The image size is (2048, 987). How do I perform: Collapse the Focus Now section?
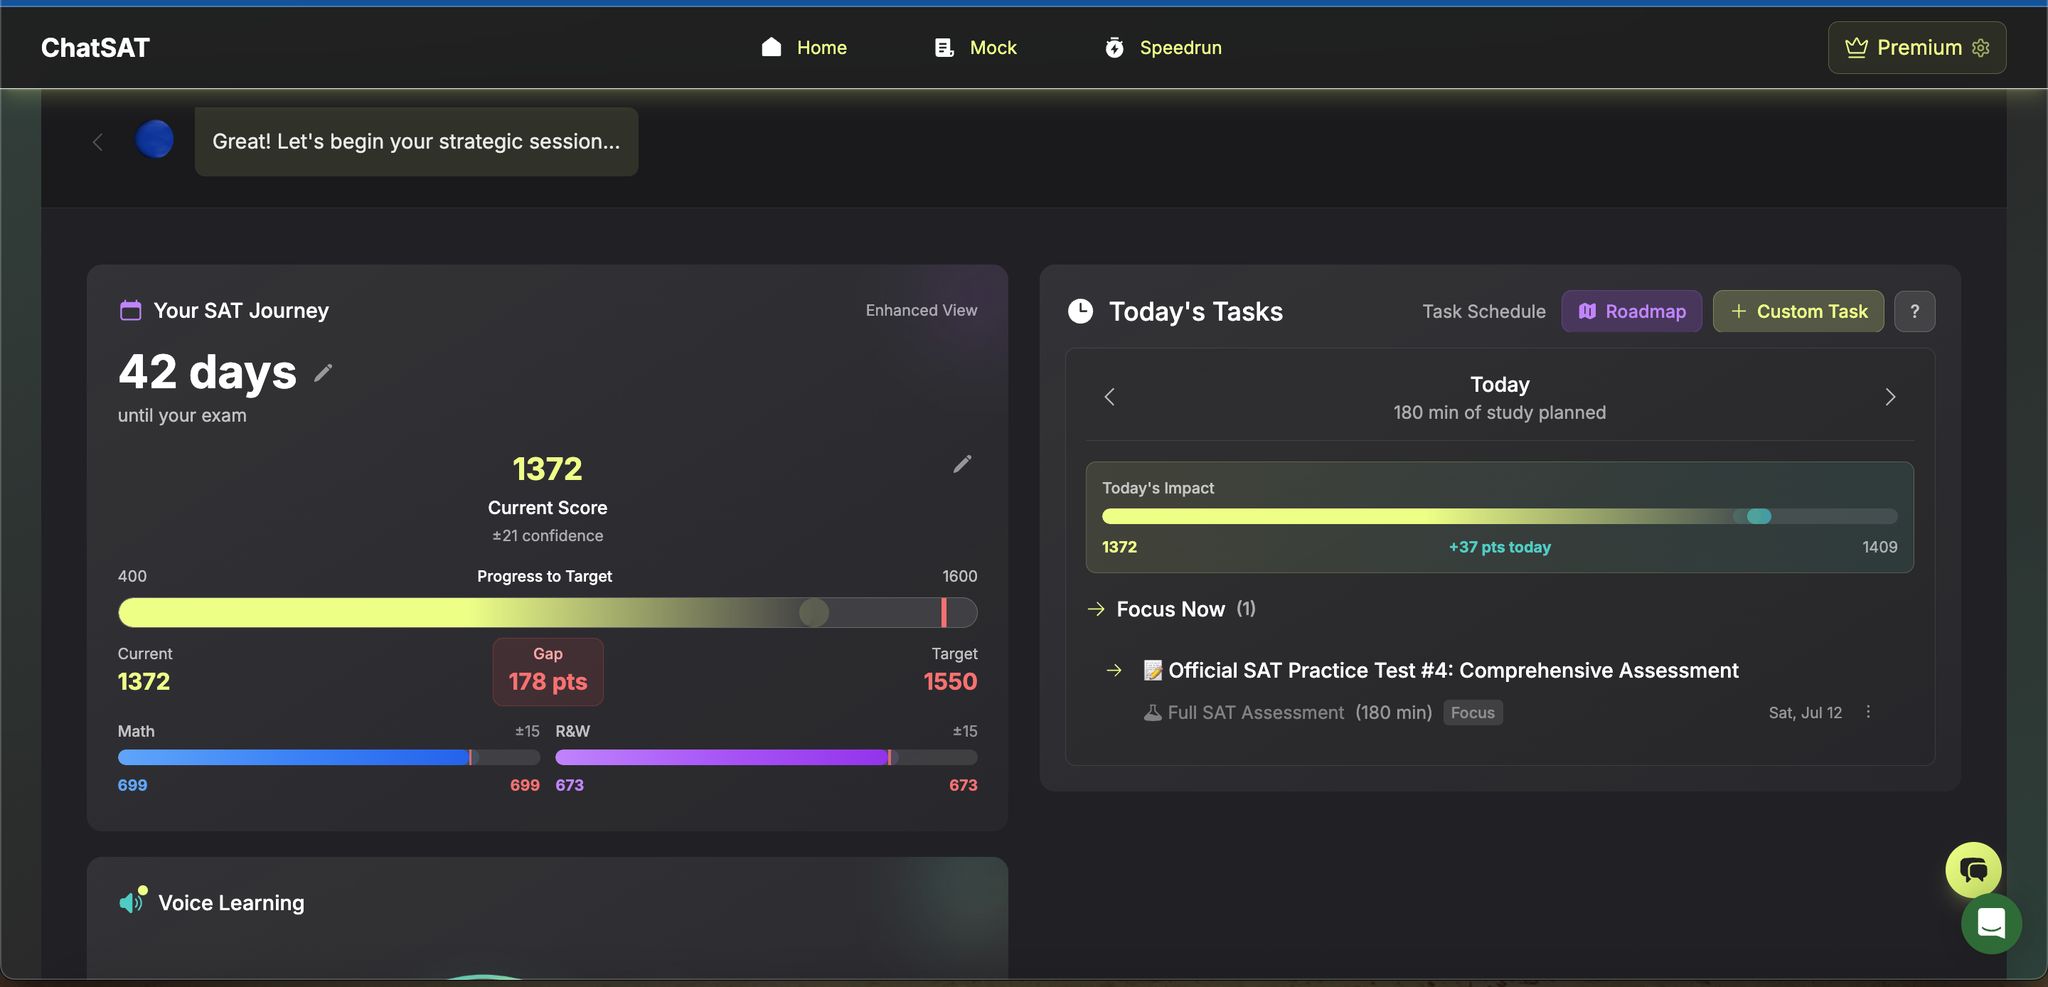click(x=1170, y=609)
